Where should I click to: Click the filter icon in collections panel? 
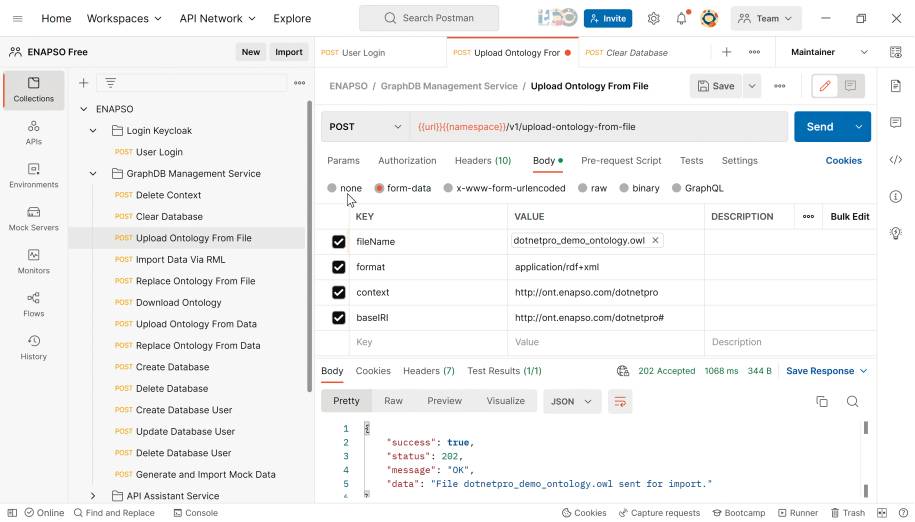[x=110, y=83]
